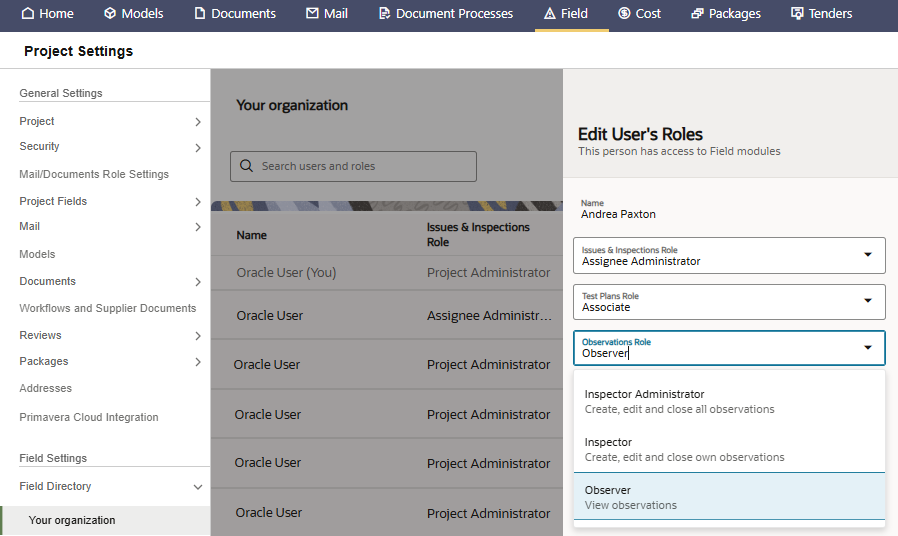Expand the Security settings section
The width and height of the screenshot is (898, 536).
click(198, 147)
